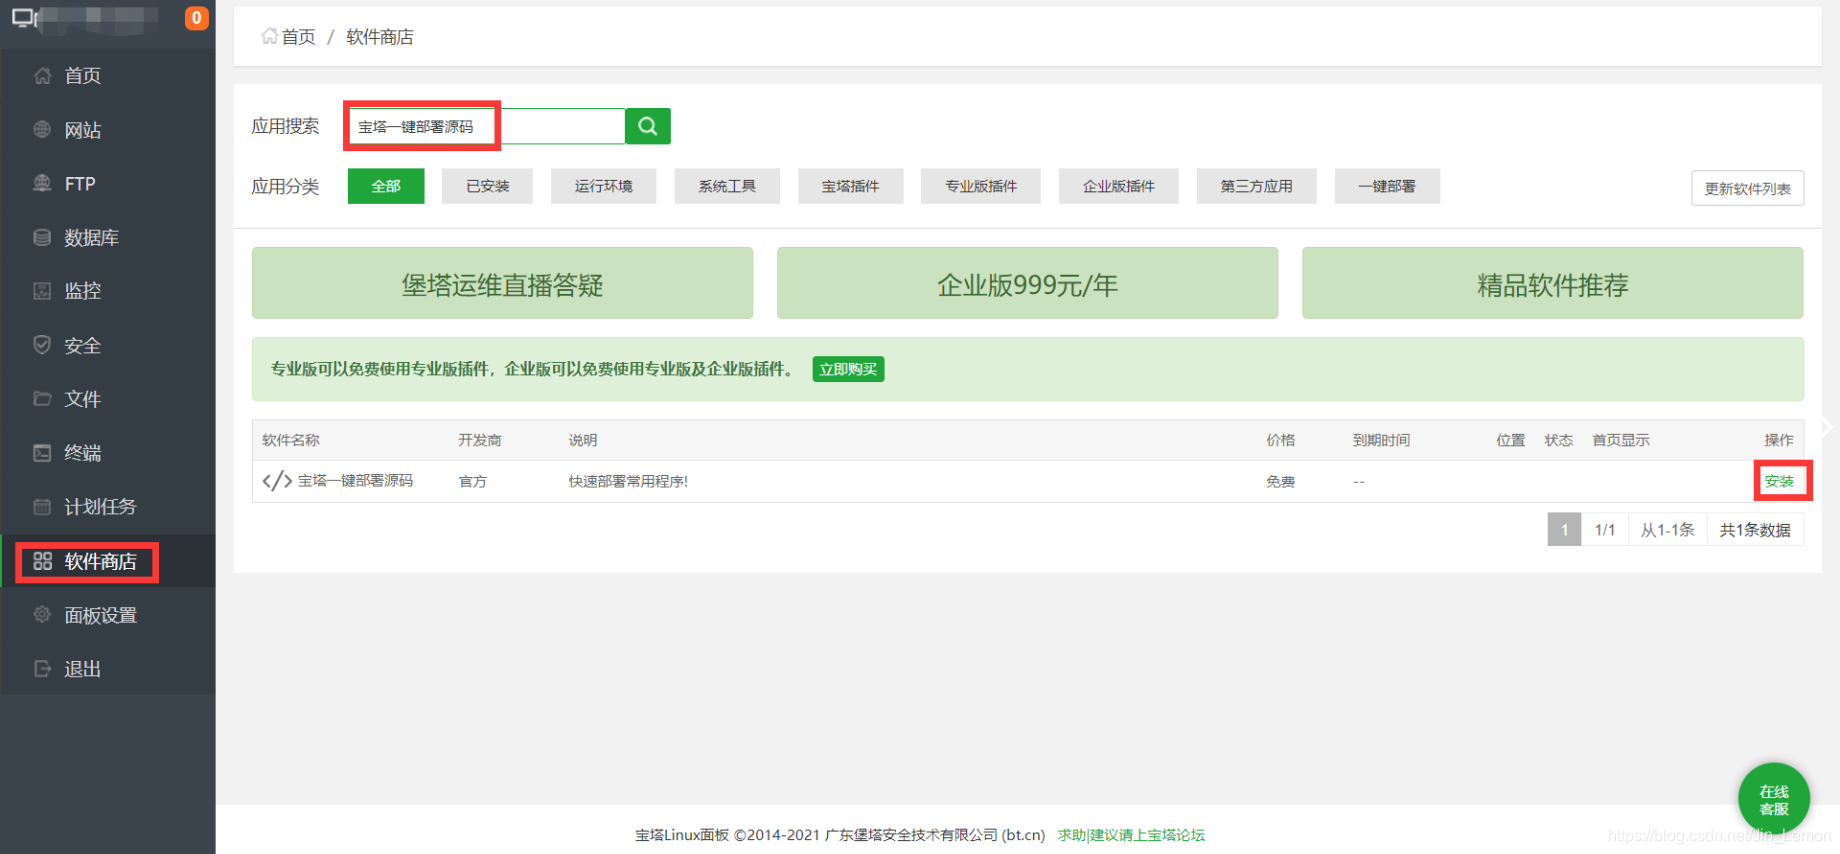This screenshot has width=1840, height=854.
Task: Click the 到期时间 column header
Action: click(x=1381, y=440)
